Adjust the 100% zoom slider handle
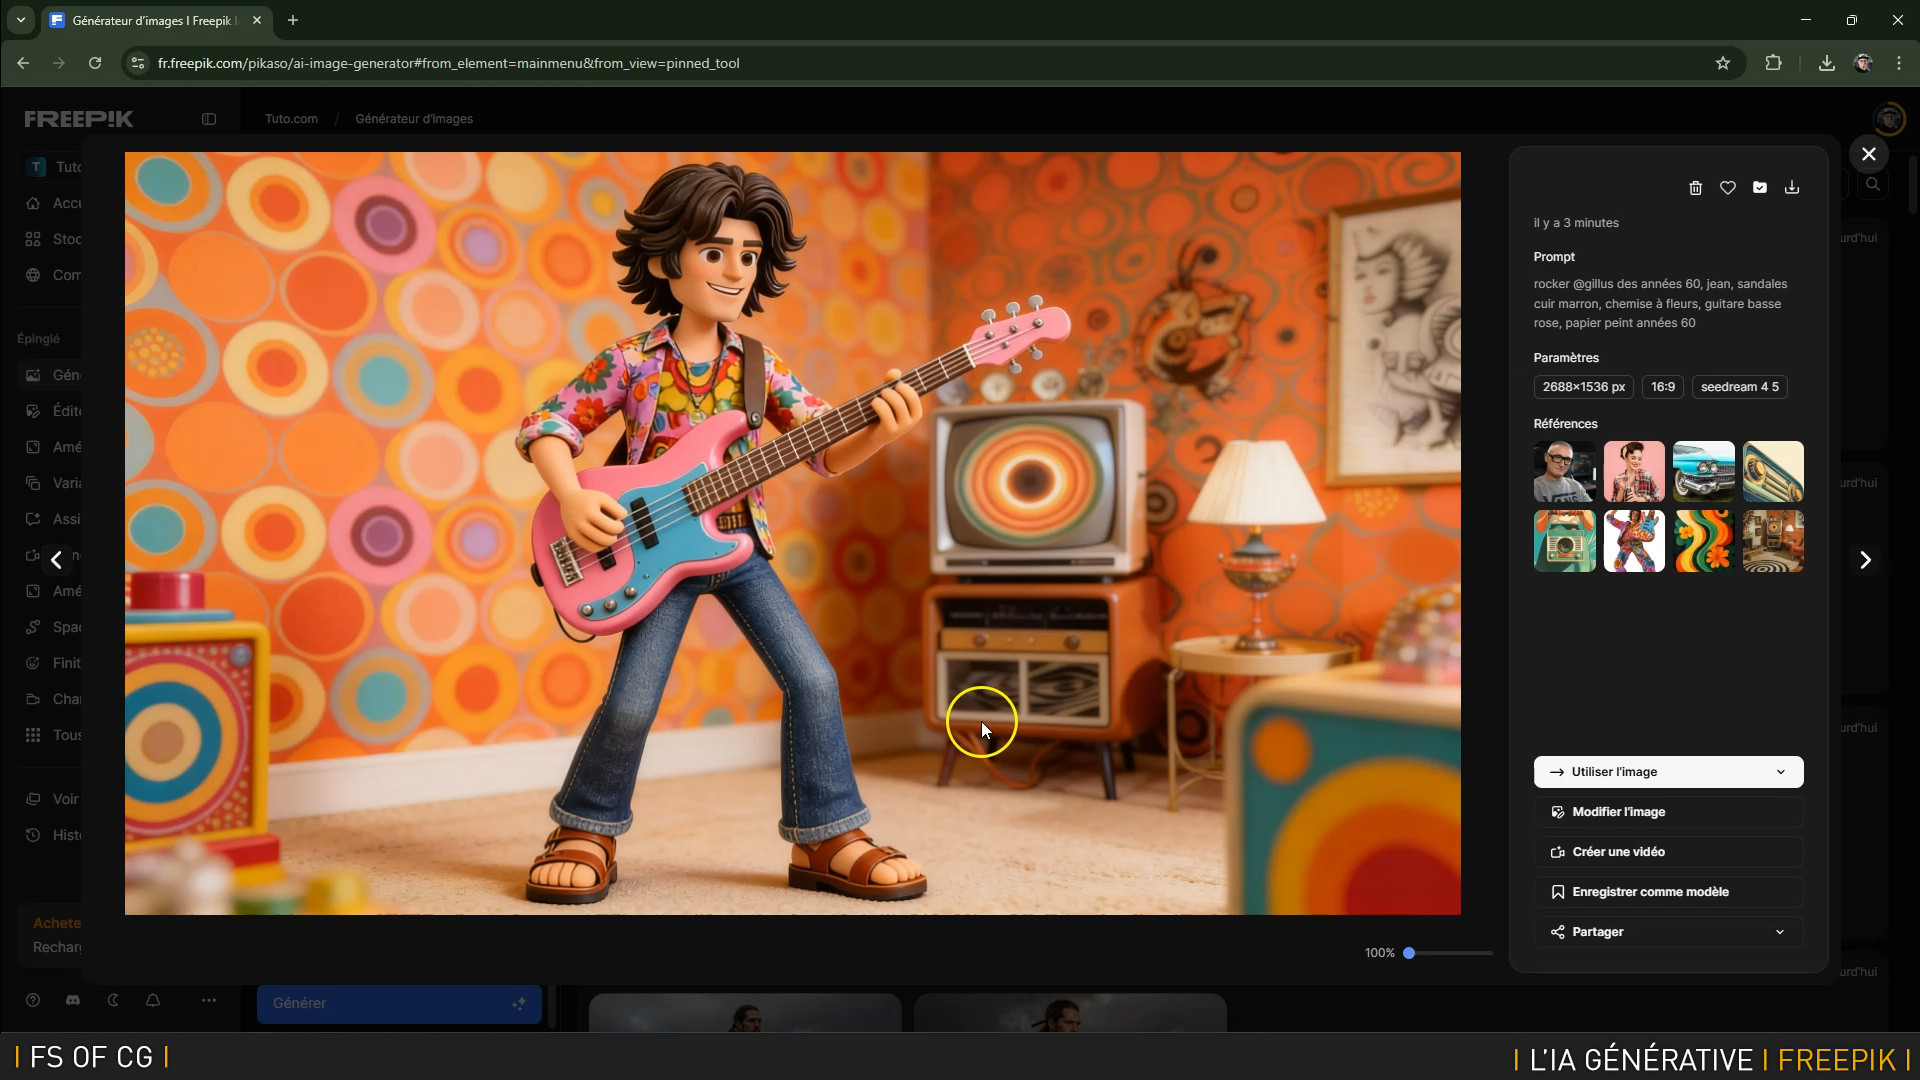Image resolution: width=1920 pixels, height=1080 pixels. tap(1409, 953)
